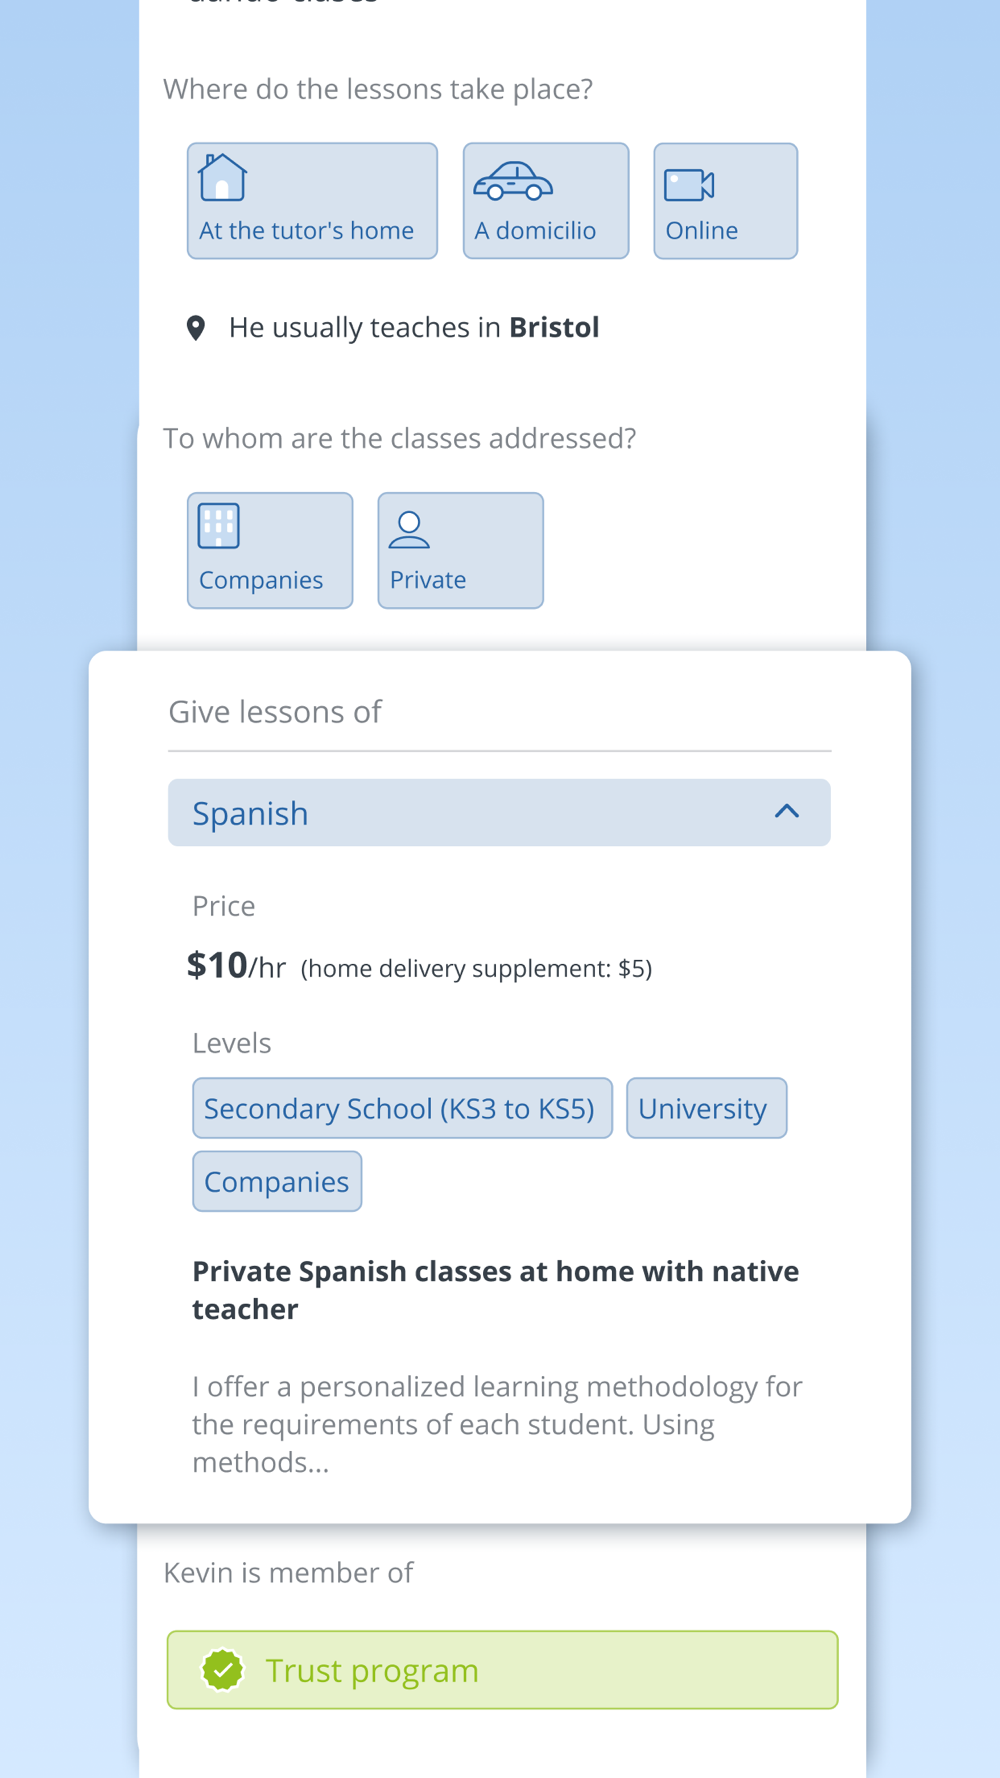This screenshot has height=1778, width=1000.
Task: Click the house icon for tutor's home
Action: point(222,178)
